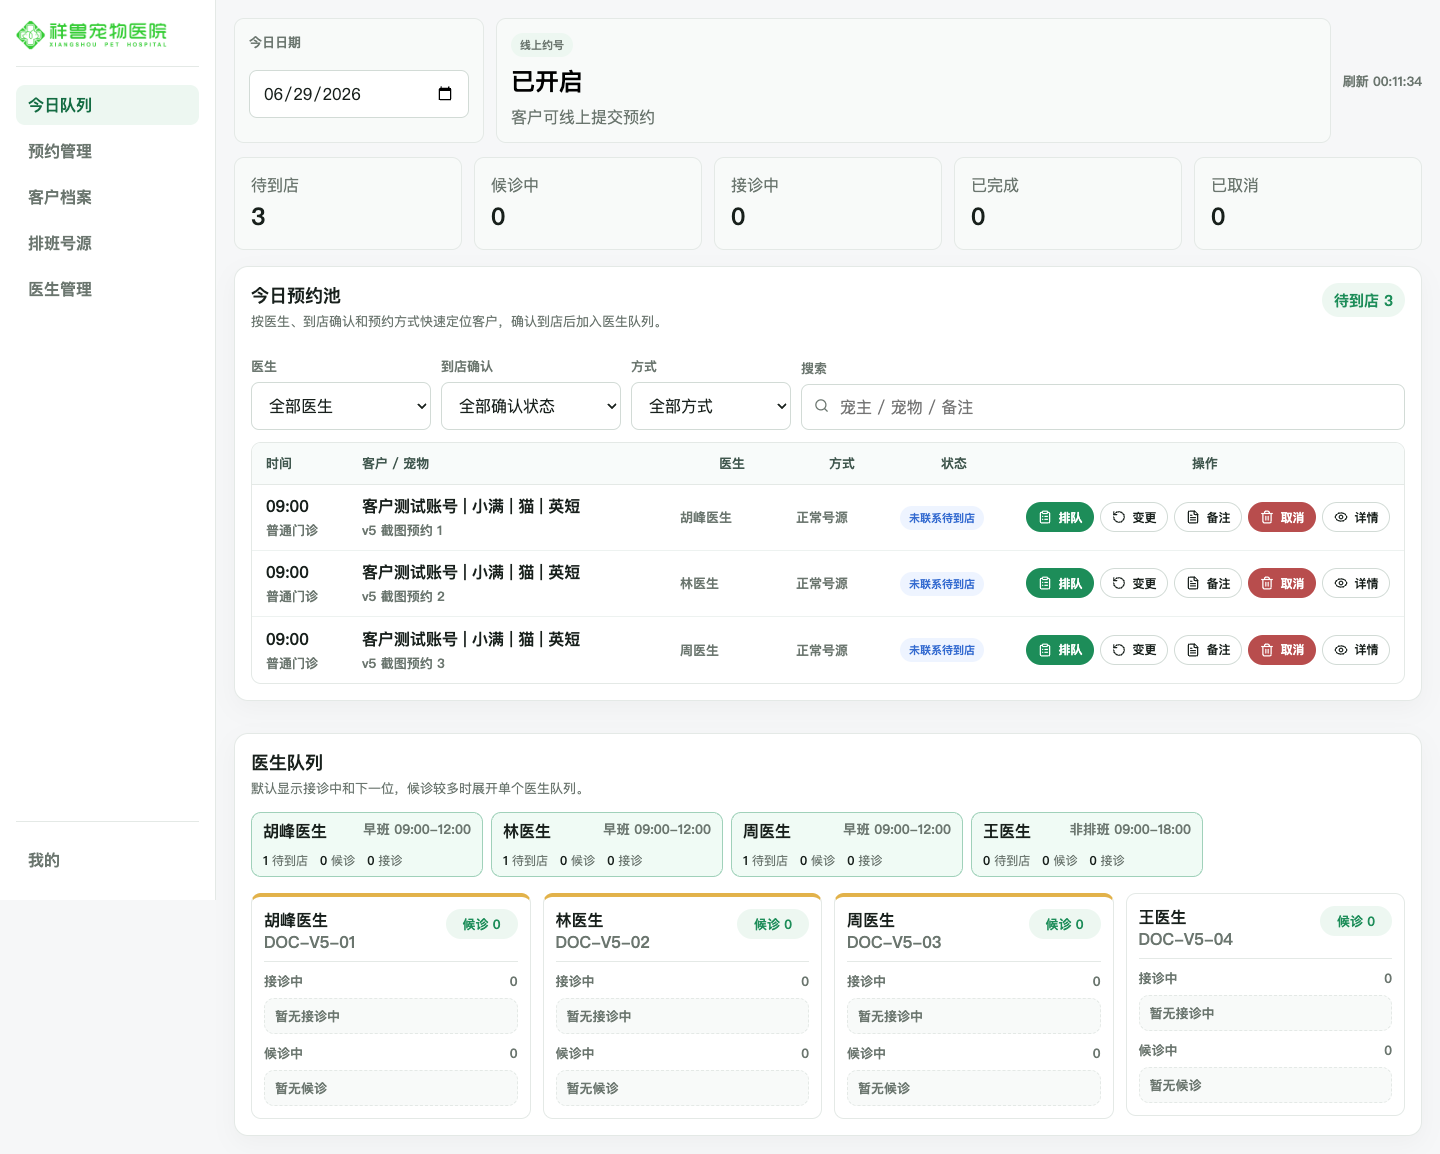Click the 祥兽宠物医院 logo
1440x1154 pixels.
point(92,35)
